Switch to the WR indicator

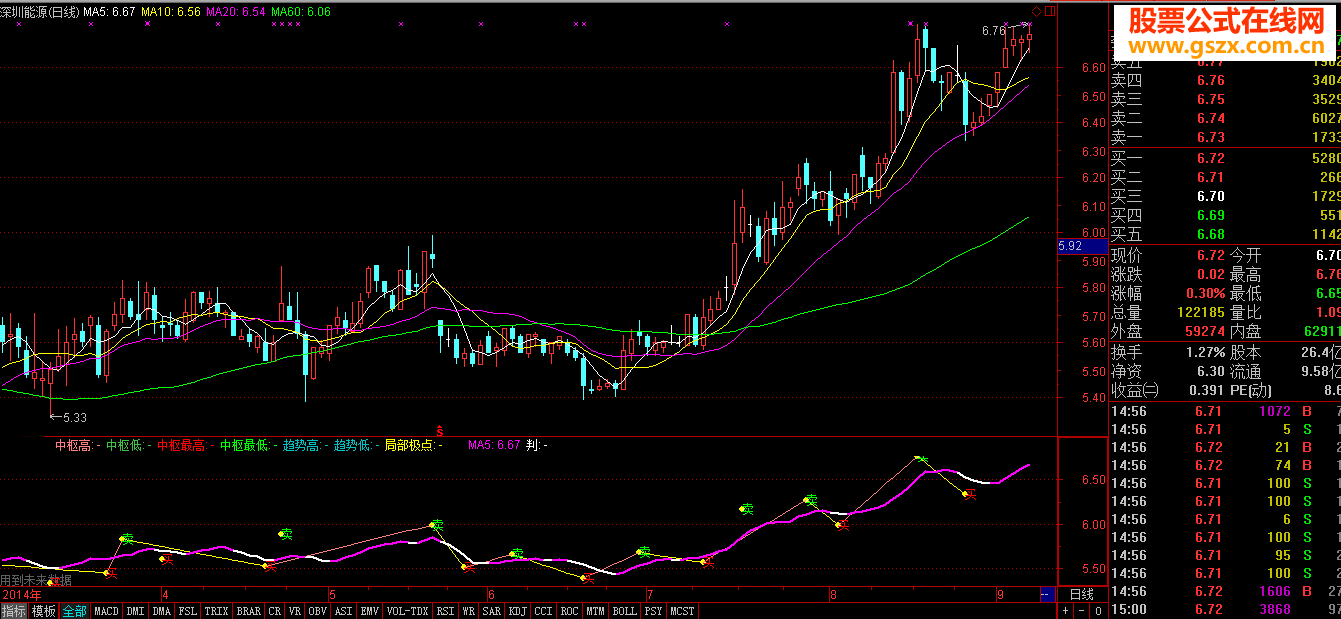pyautogui.click(x=469, y=610)
